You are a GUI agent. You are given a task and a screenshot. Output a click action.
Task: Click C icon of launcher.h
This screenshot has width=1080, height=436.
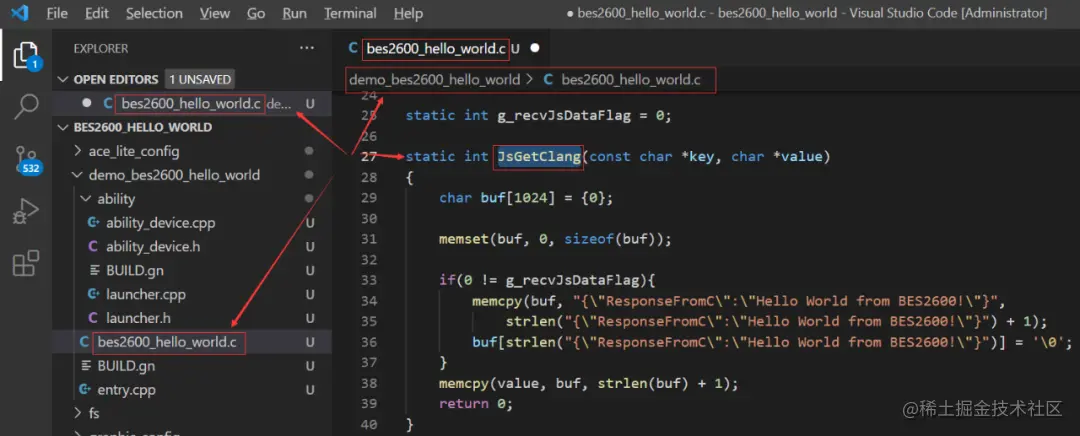pos(93,318)
